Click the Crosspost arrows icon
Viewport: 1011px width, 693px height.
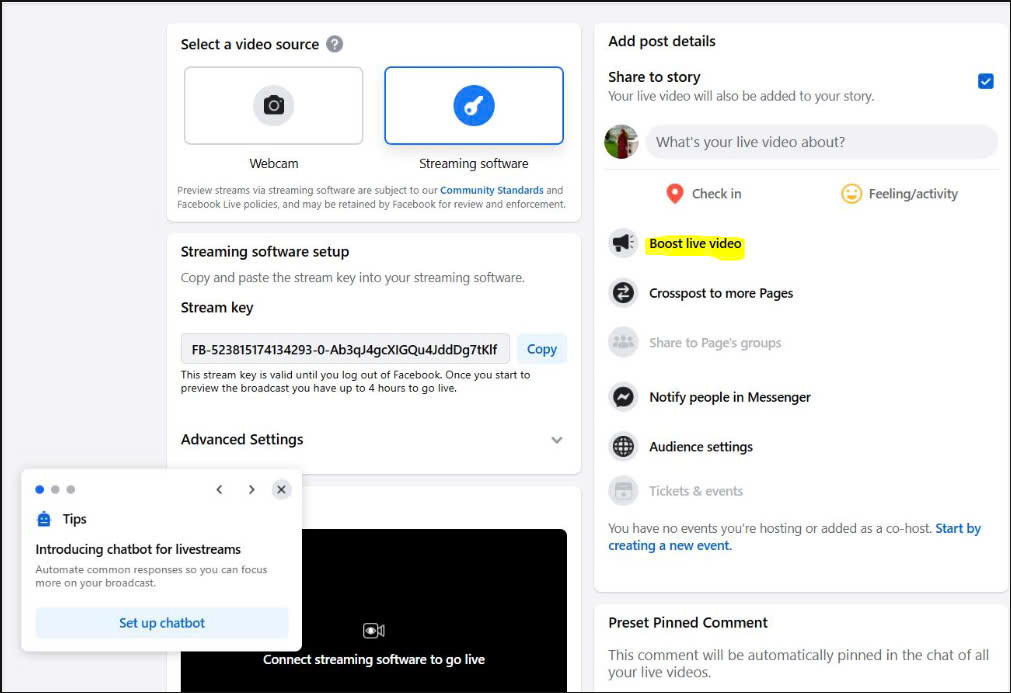pos(623,293)
